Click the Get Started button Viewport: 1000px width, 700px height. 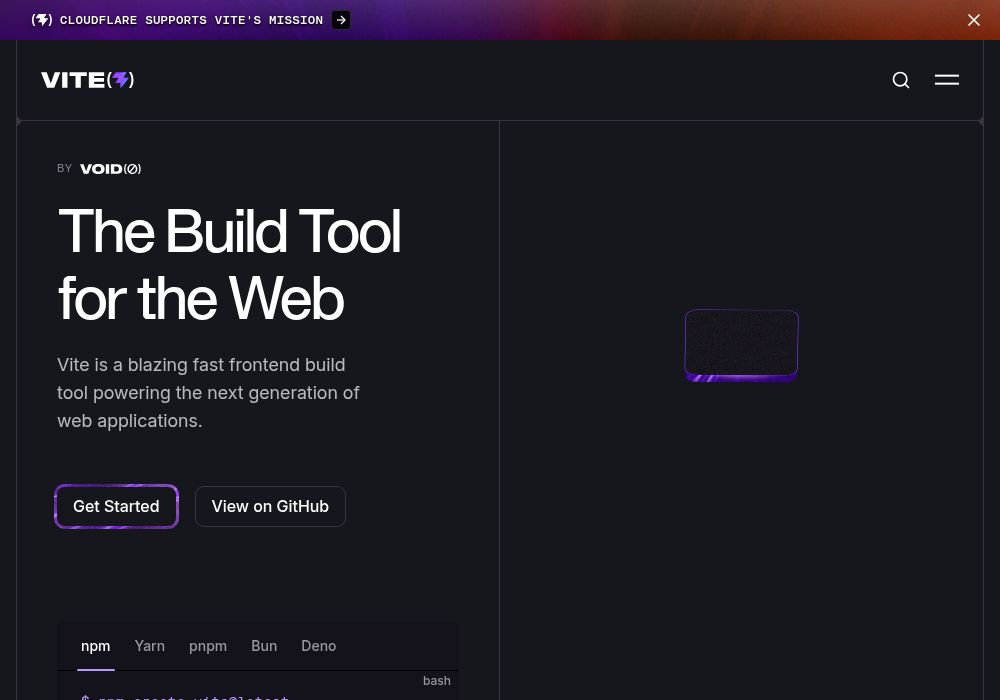116,506
